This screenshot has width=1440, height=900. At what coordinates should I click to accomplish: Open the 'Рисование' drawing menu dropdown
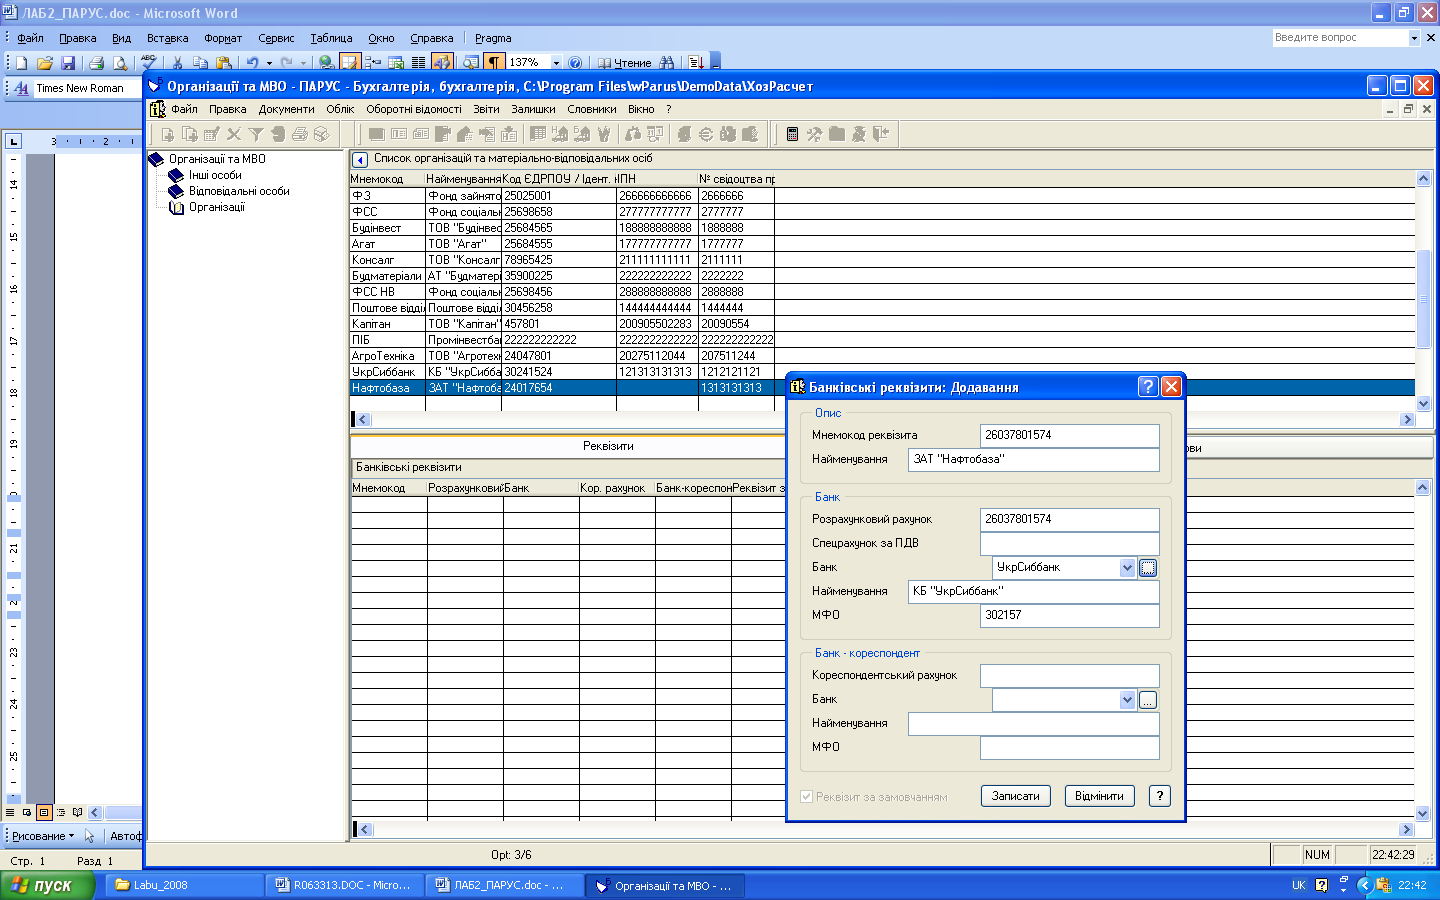[x=43, y=836]
